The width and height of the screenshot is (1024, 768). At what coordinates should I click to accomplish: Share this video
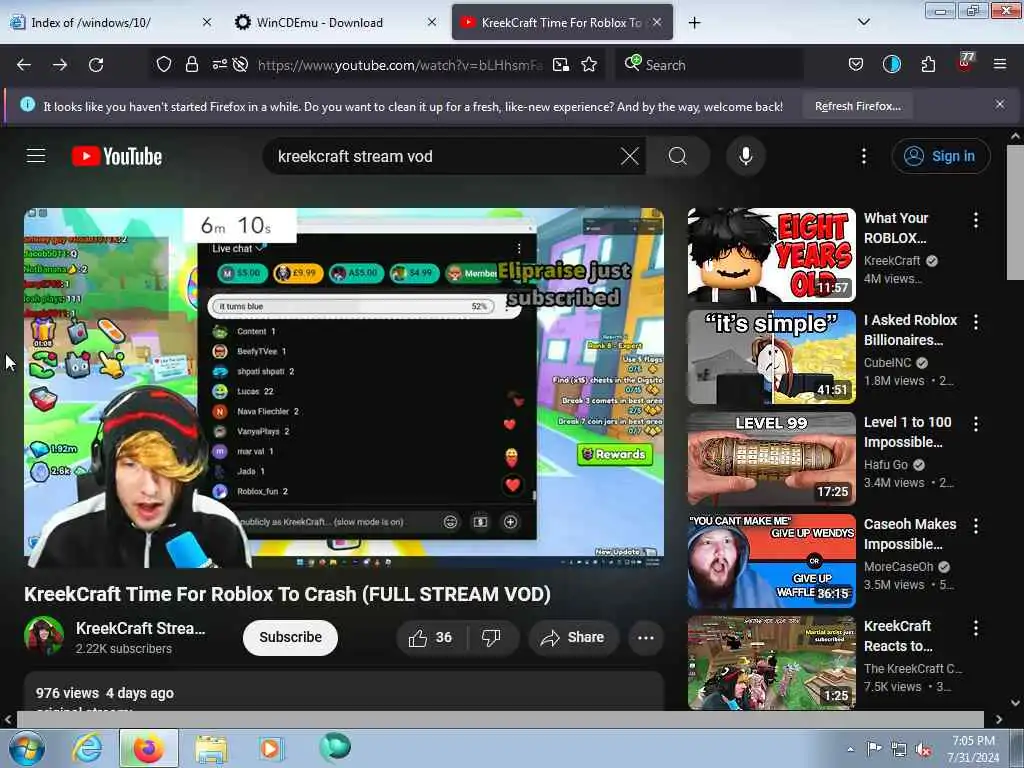click(x=573, y=637)
